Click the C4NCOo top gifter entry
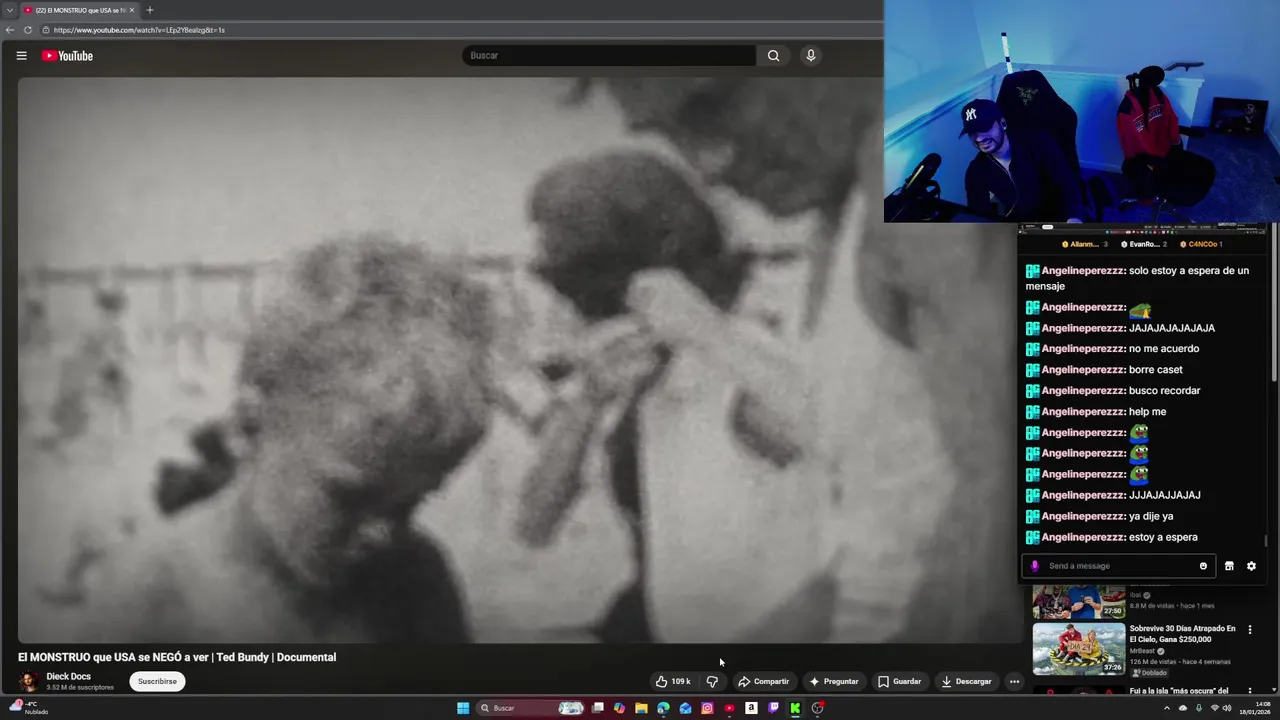 point(1201,244)
